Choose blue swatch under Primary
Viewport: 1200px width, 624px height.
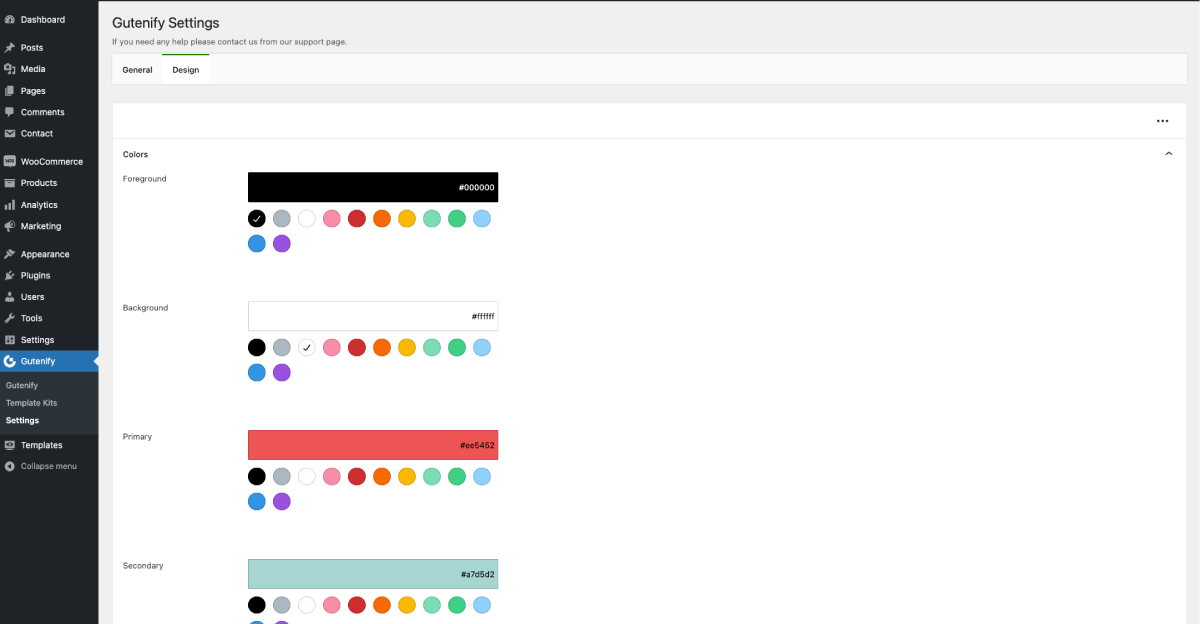click(257, 501)
